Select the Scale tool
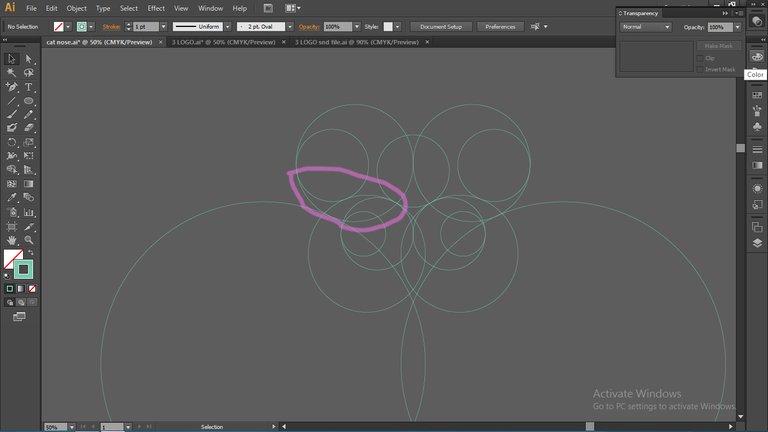 pyautogui.click(x=28, y=142)
